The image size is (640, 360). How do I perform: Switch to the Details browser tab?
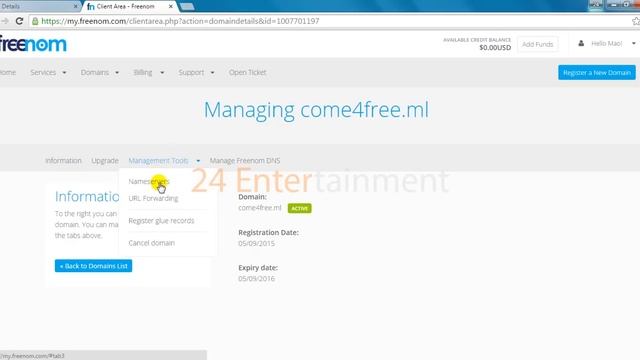tap(39, 7)
